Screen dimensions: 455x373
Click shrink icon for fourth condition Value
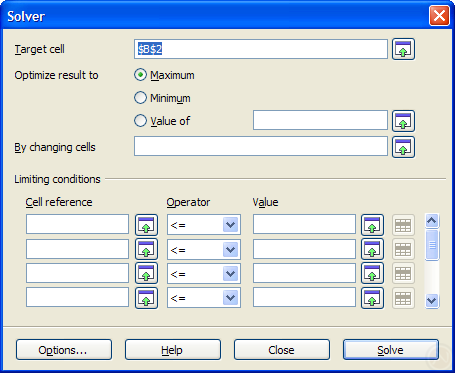(372, 298)
